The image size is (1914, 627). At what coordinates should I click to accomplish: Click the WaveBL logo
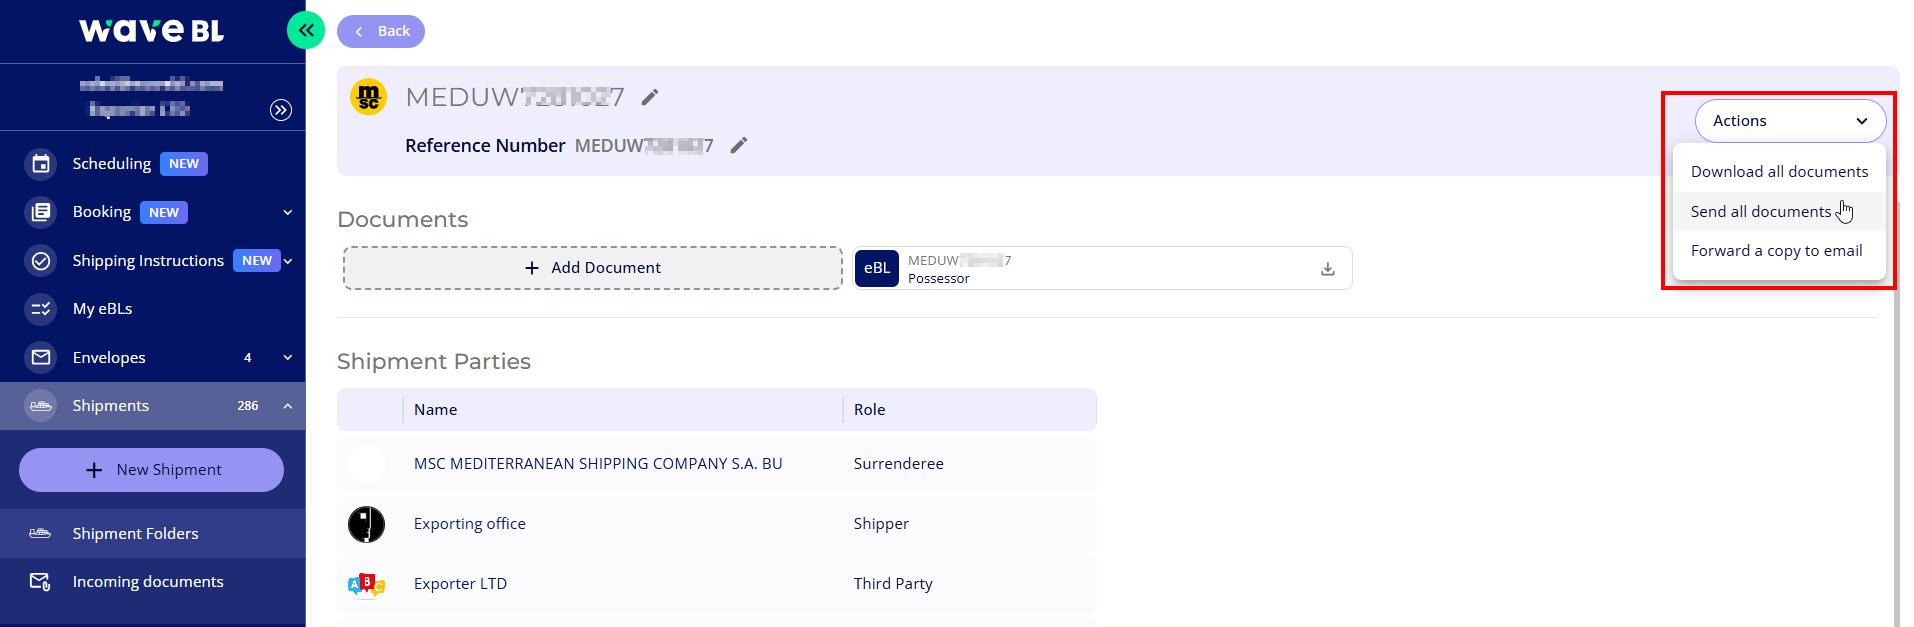pyautogui.click(x=152, y=31)
